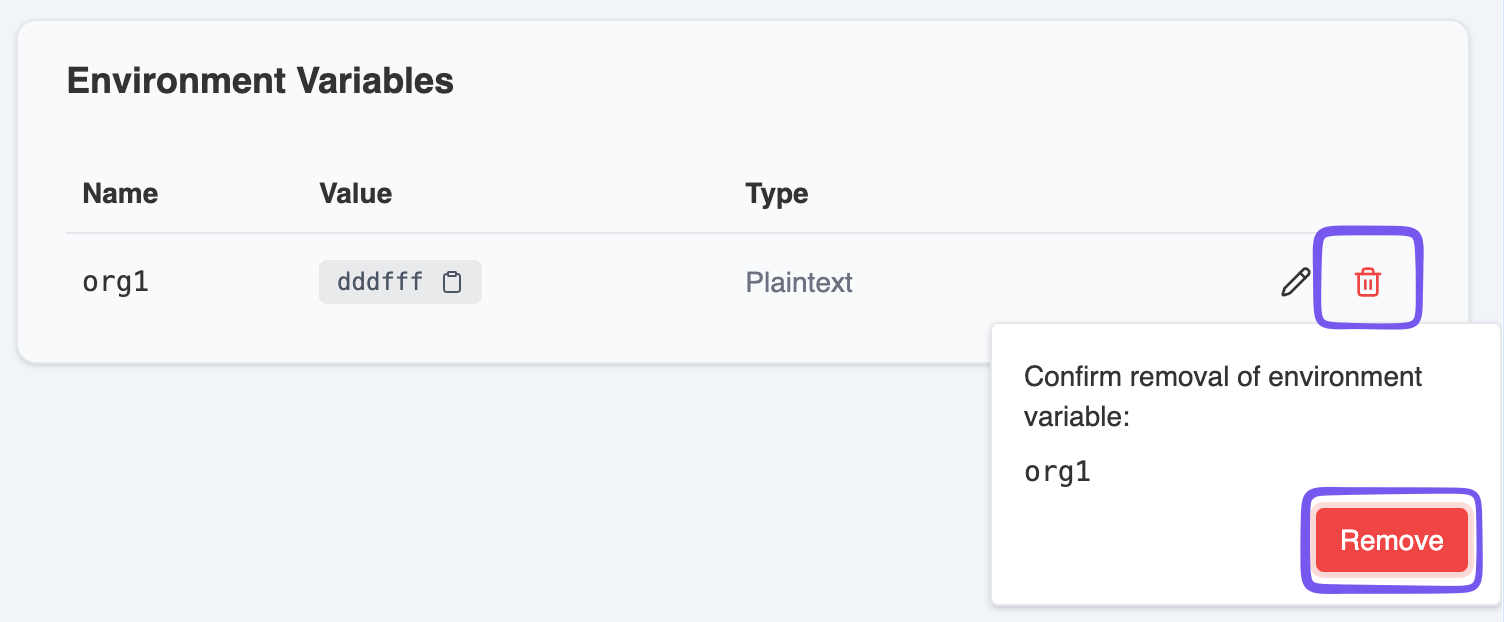This screenshot has width=1504, height=622.
Task: Click the org1 label in the popover
Action: click(1056, 471)
